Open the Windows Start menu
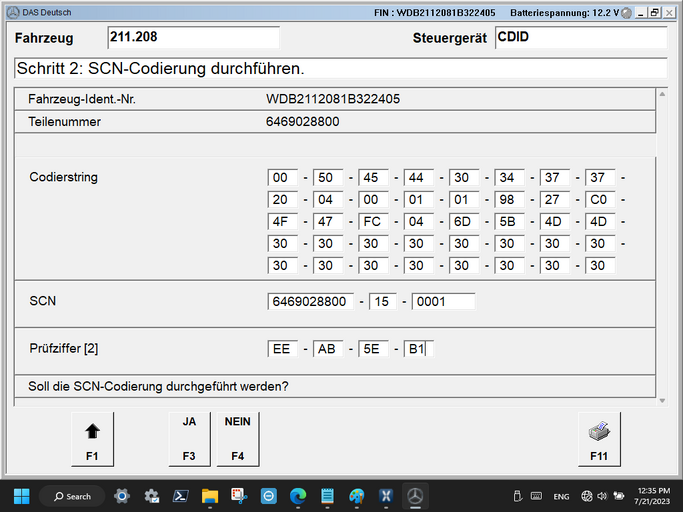The height and width of the screenshot is (512, 683). click(x=21, y=496)
